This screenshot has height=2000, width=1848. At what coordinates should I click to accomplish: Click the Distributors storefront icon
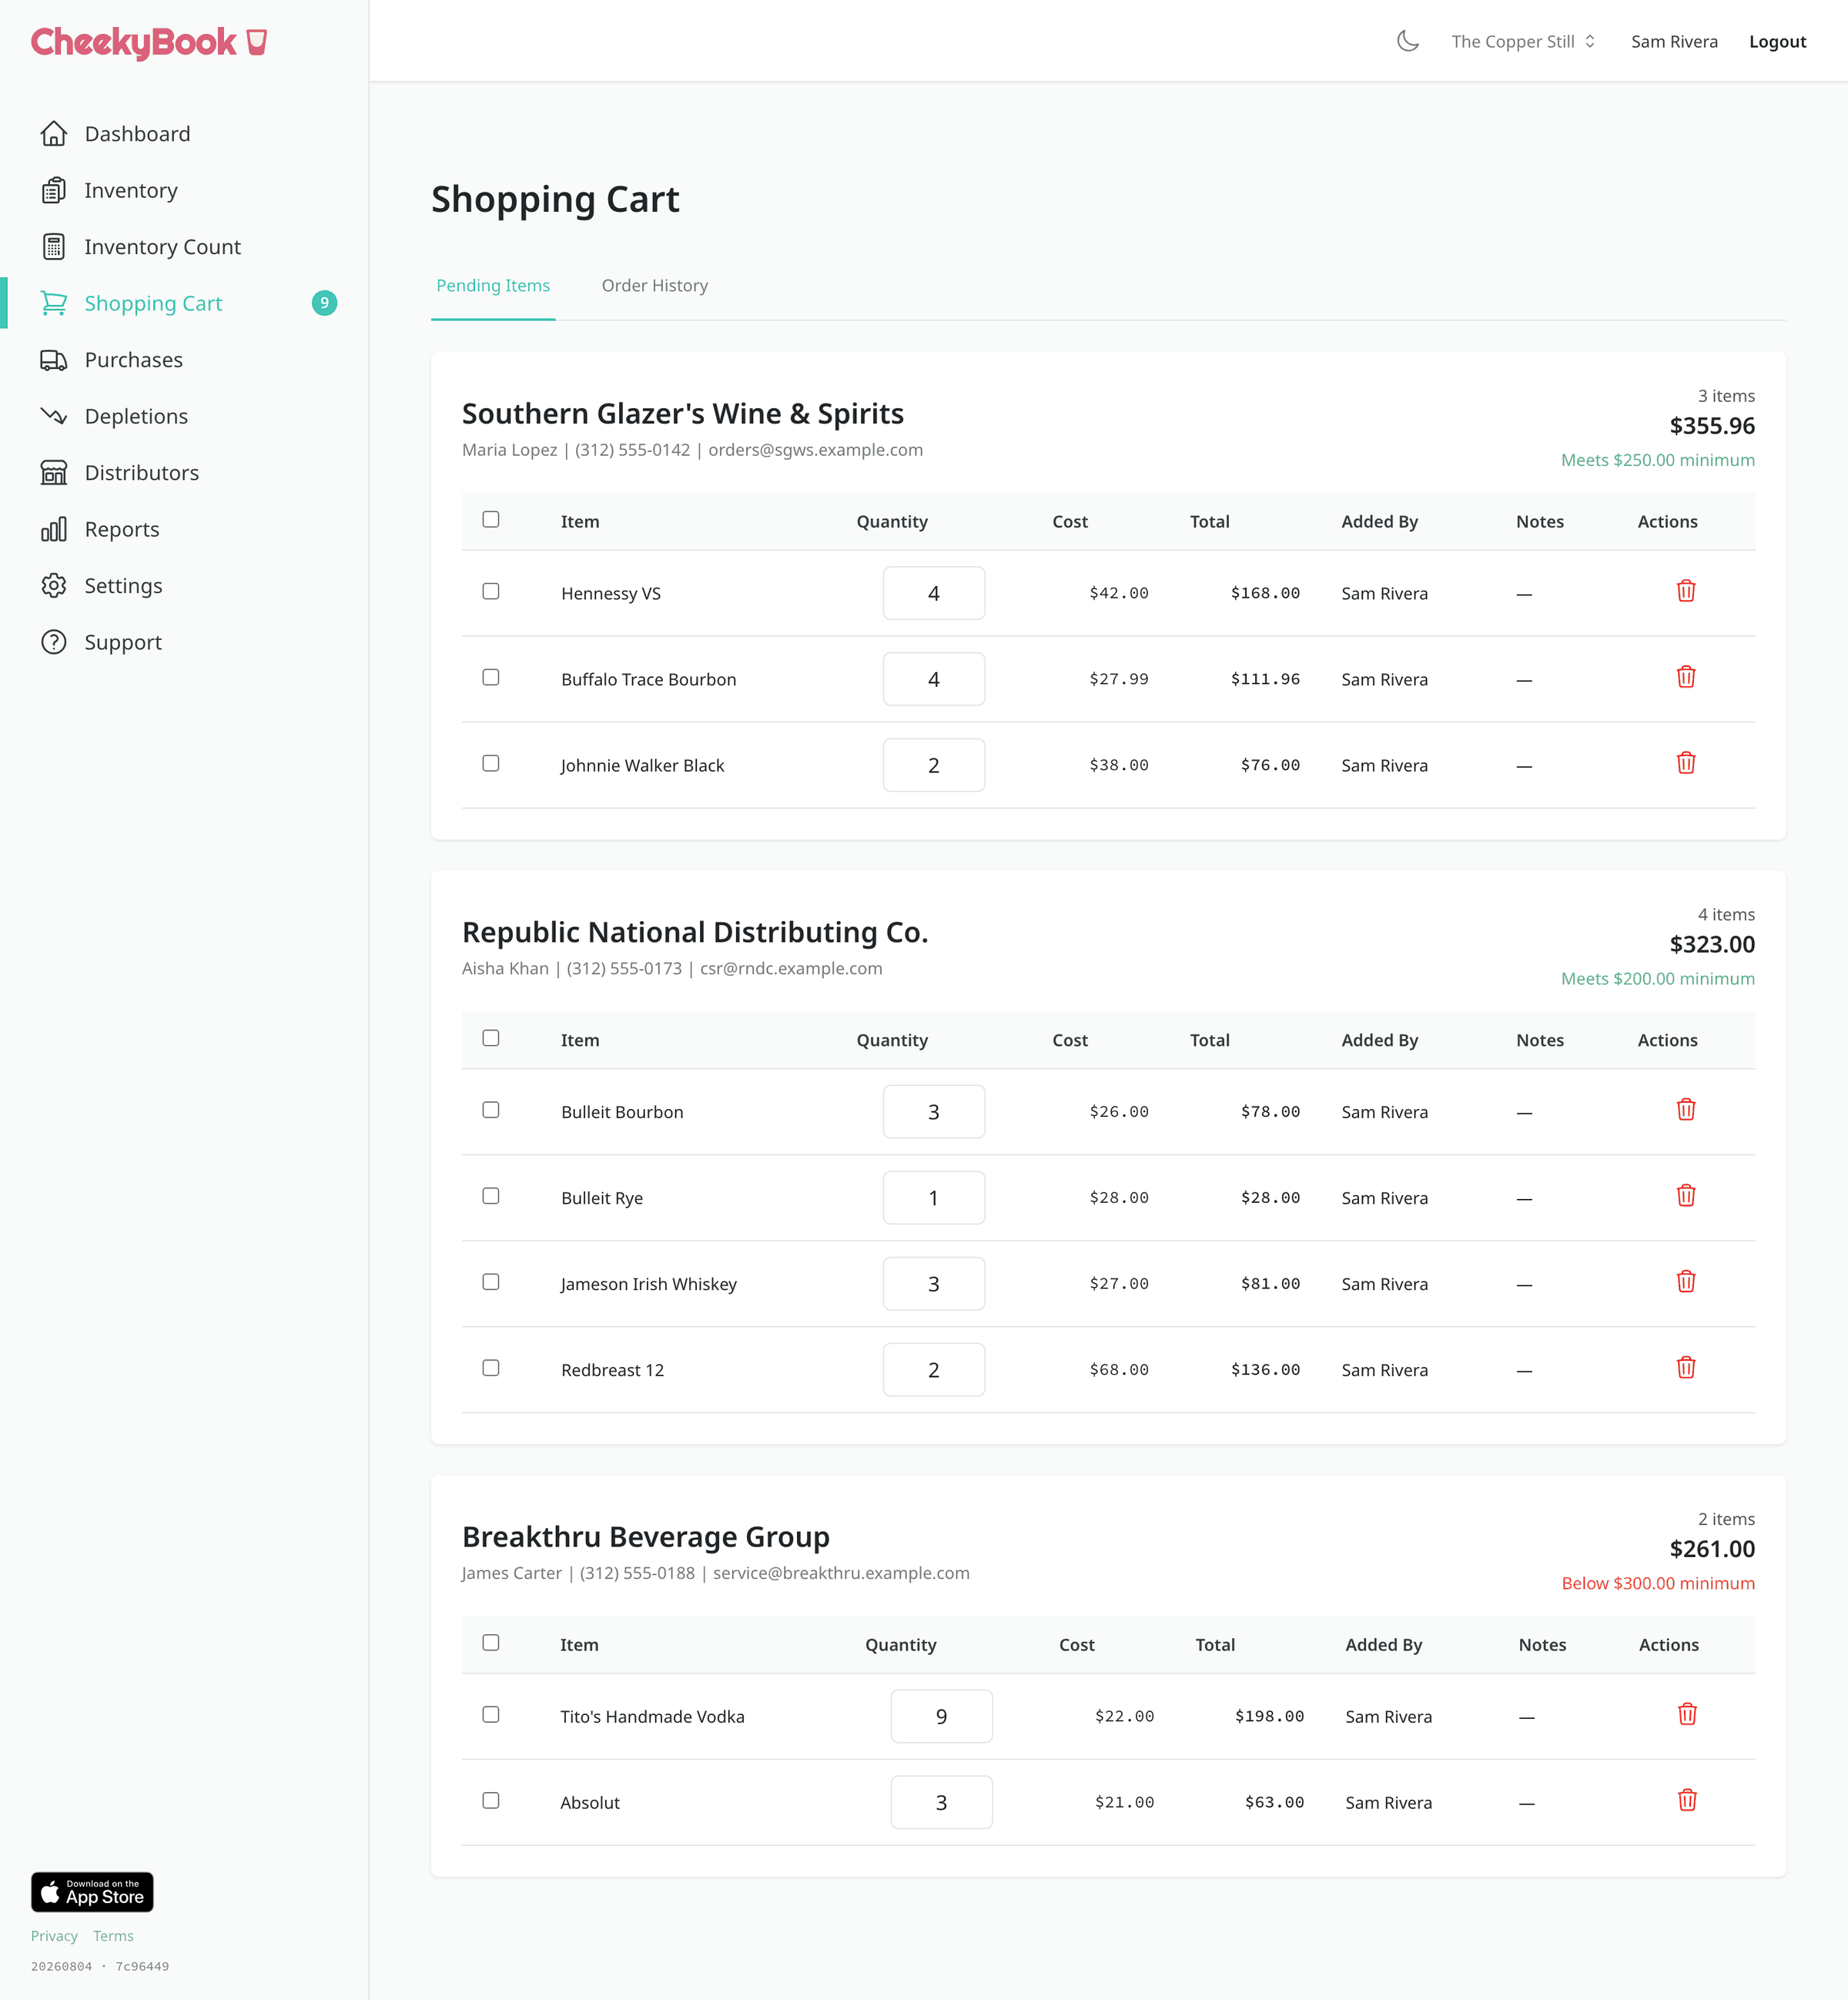coord(54,473)
